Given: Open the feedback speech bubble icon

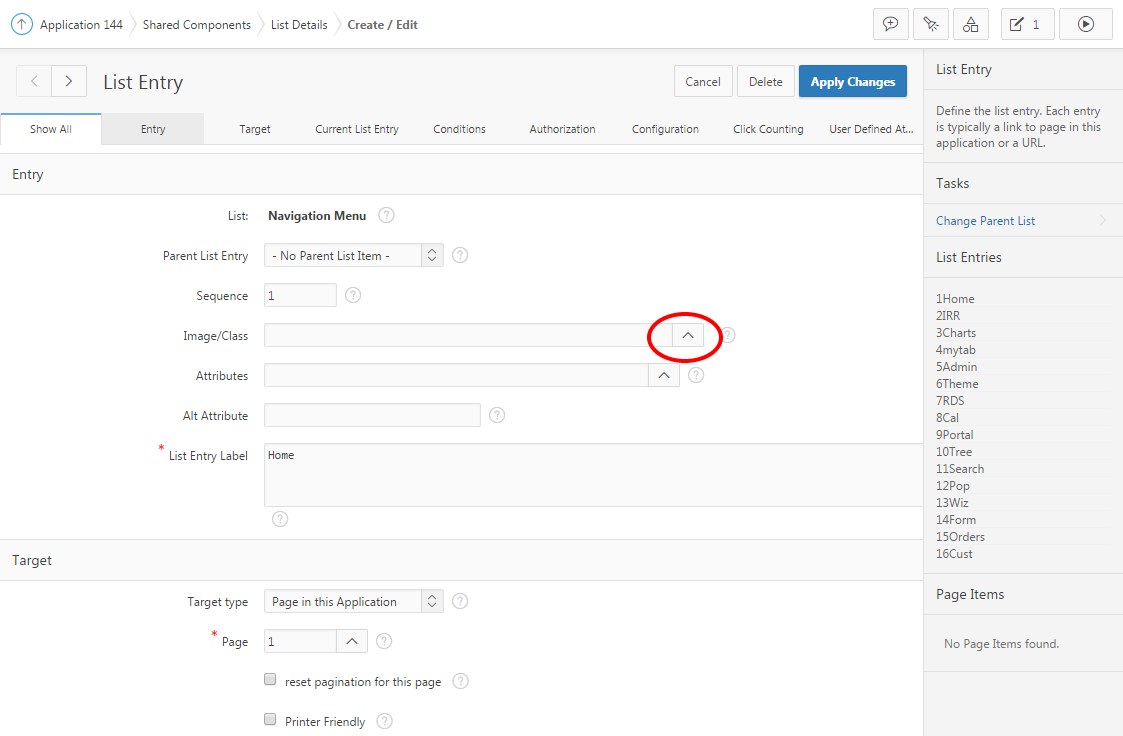Looking at the screenshot, I should 890,24.
